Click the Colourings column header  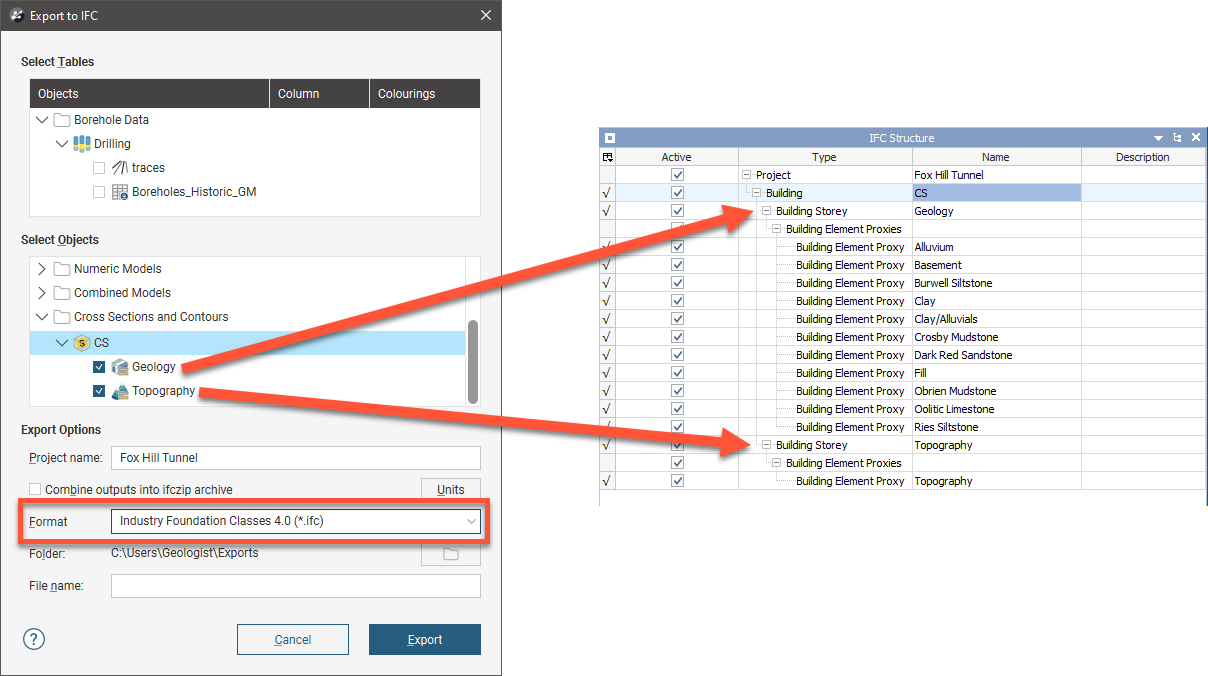coord(424,94)
